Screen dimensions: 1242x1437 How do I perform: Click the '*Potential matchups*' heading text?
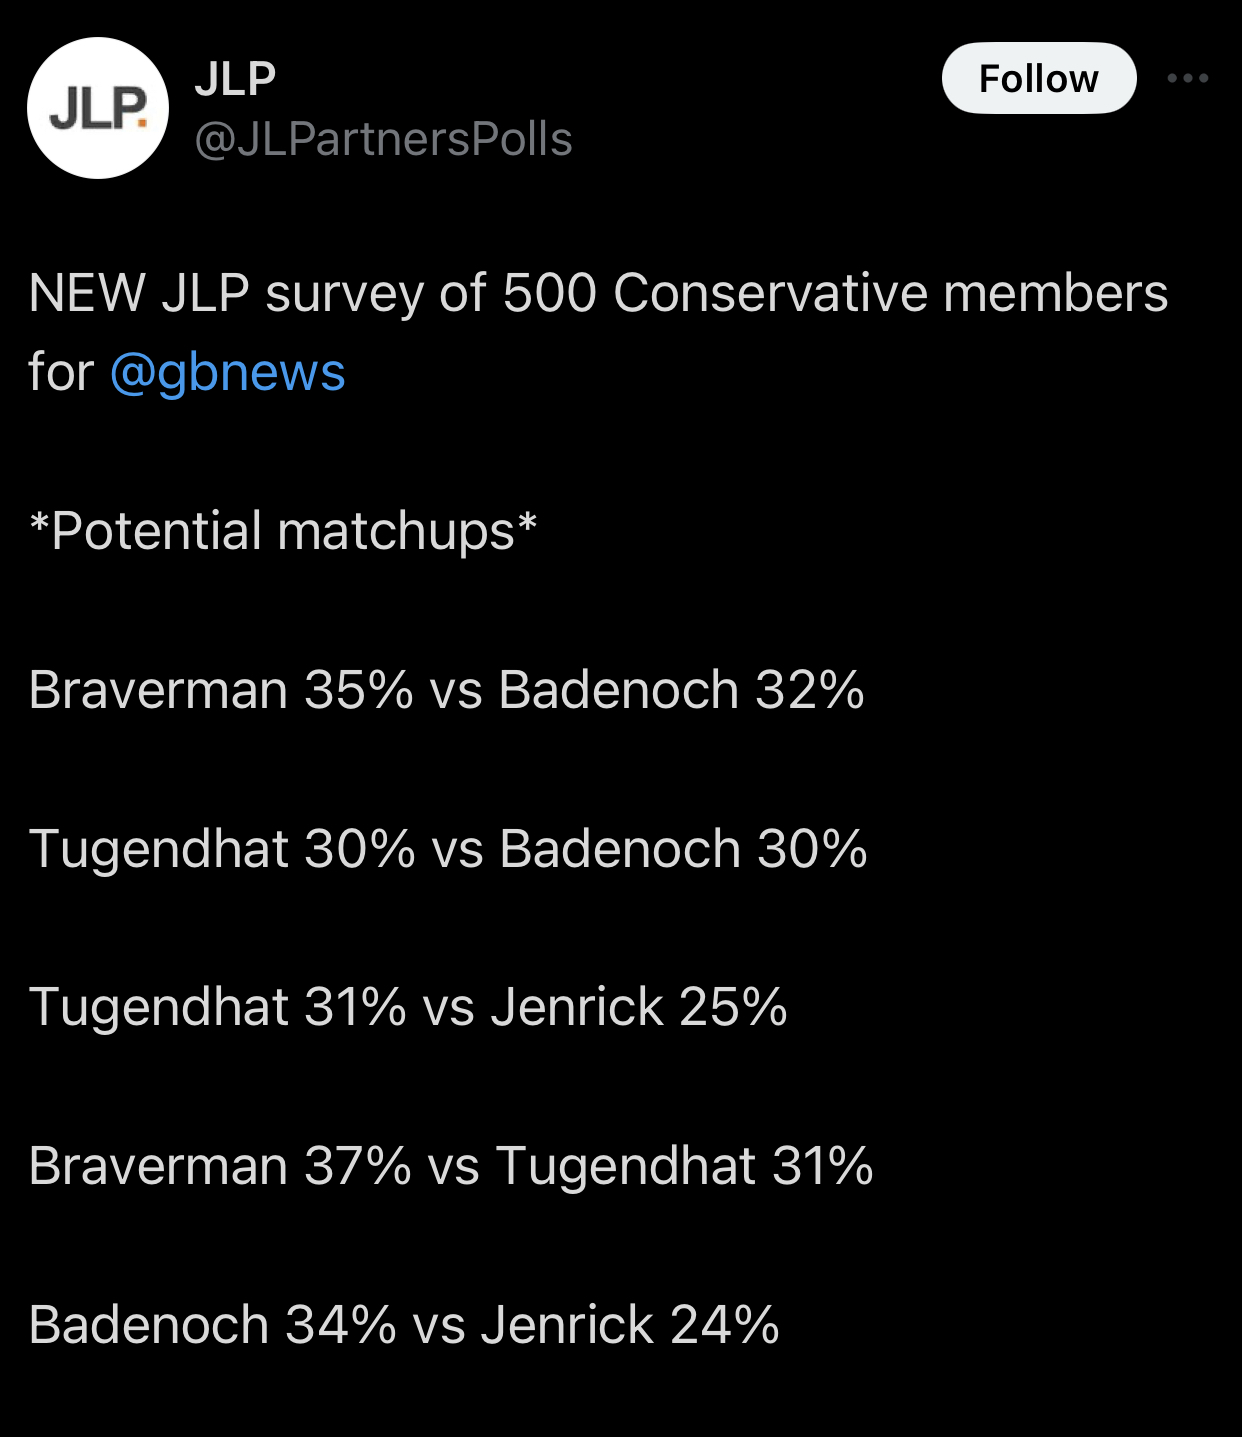pos(283,530)
